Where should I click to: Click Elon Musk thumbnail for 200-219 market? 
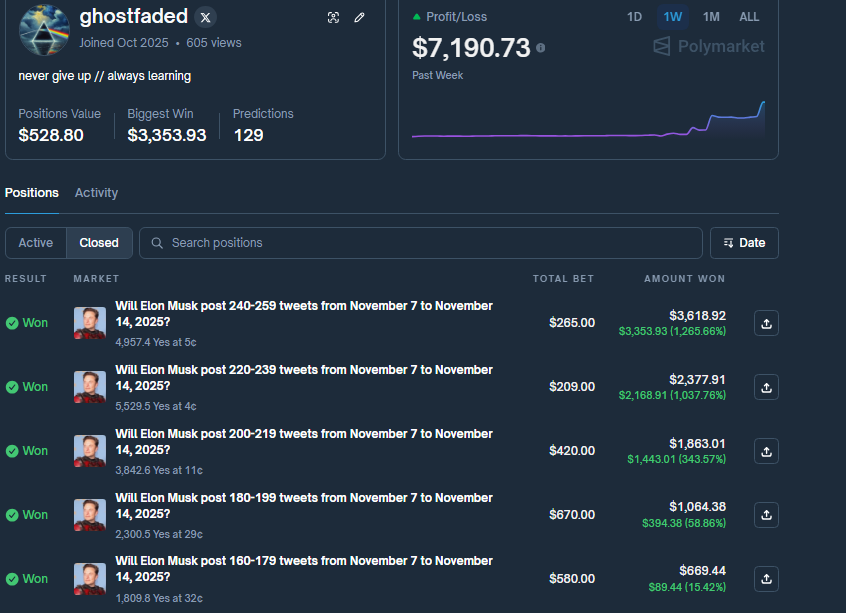[90, 451]
